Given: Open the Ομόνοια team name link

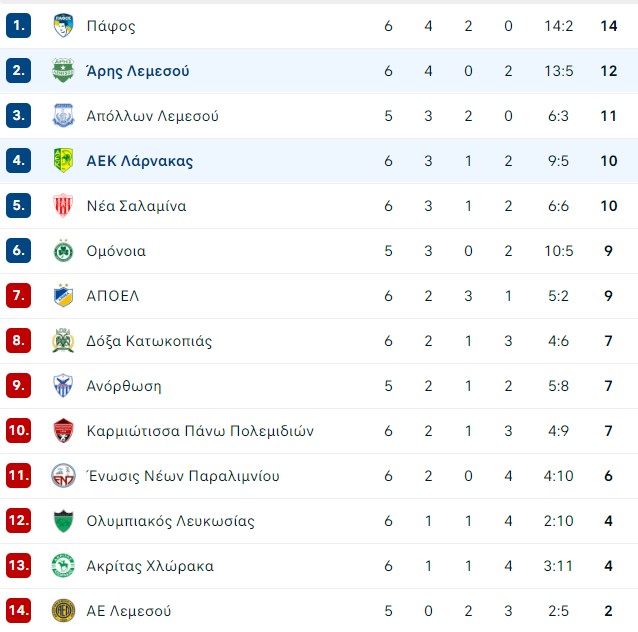Looking at the screenshot, I should coord(116,251).
